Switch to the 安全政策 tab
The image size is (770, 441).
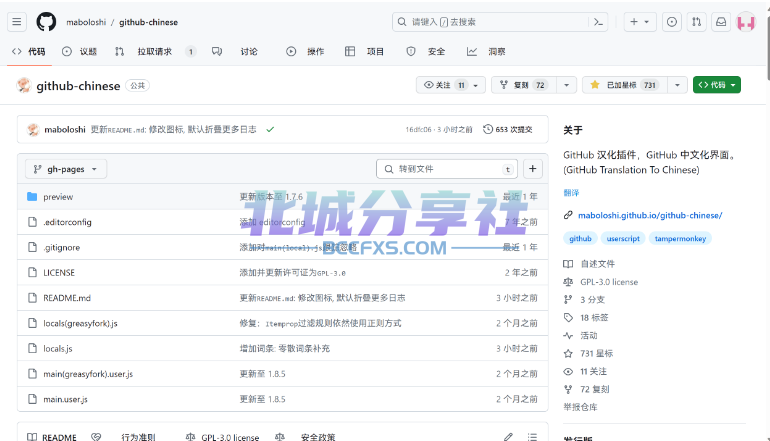305,437
